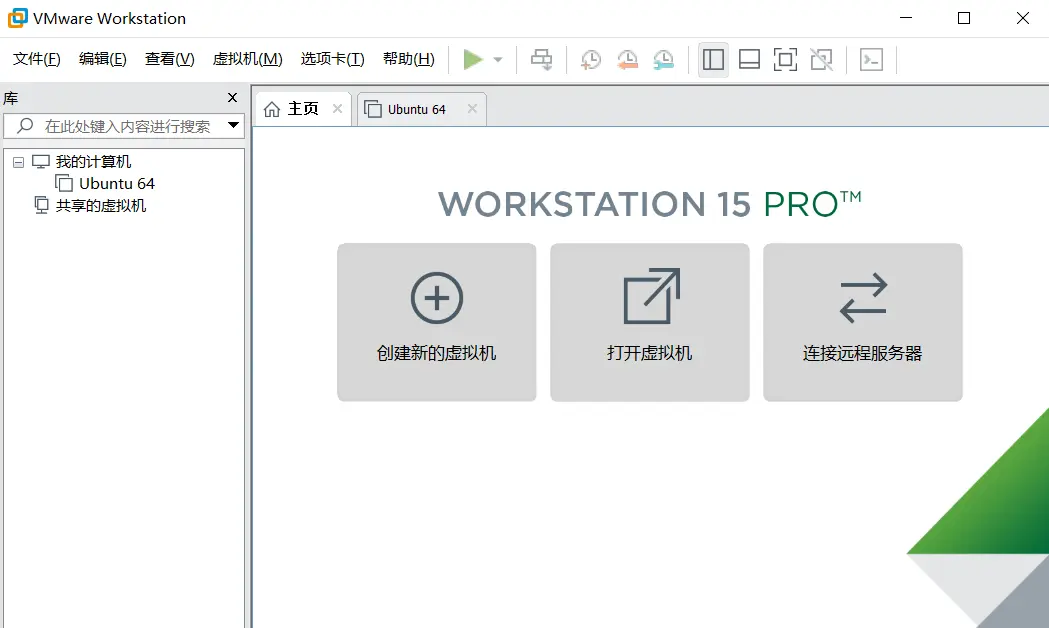
Task: Minimize the VMware Workstation window
Action: click(x=906, y=18)
